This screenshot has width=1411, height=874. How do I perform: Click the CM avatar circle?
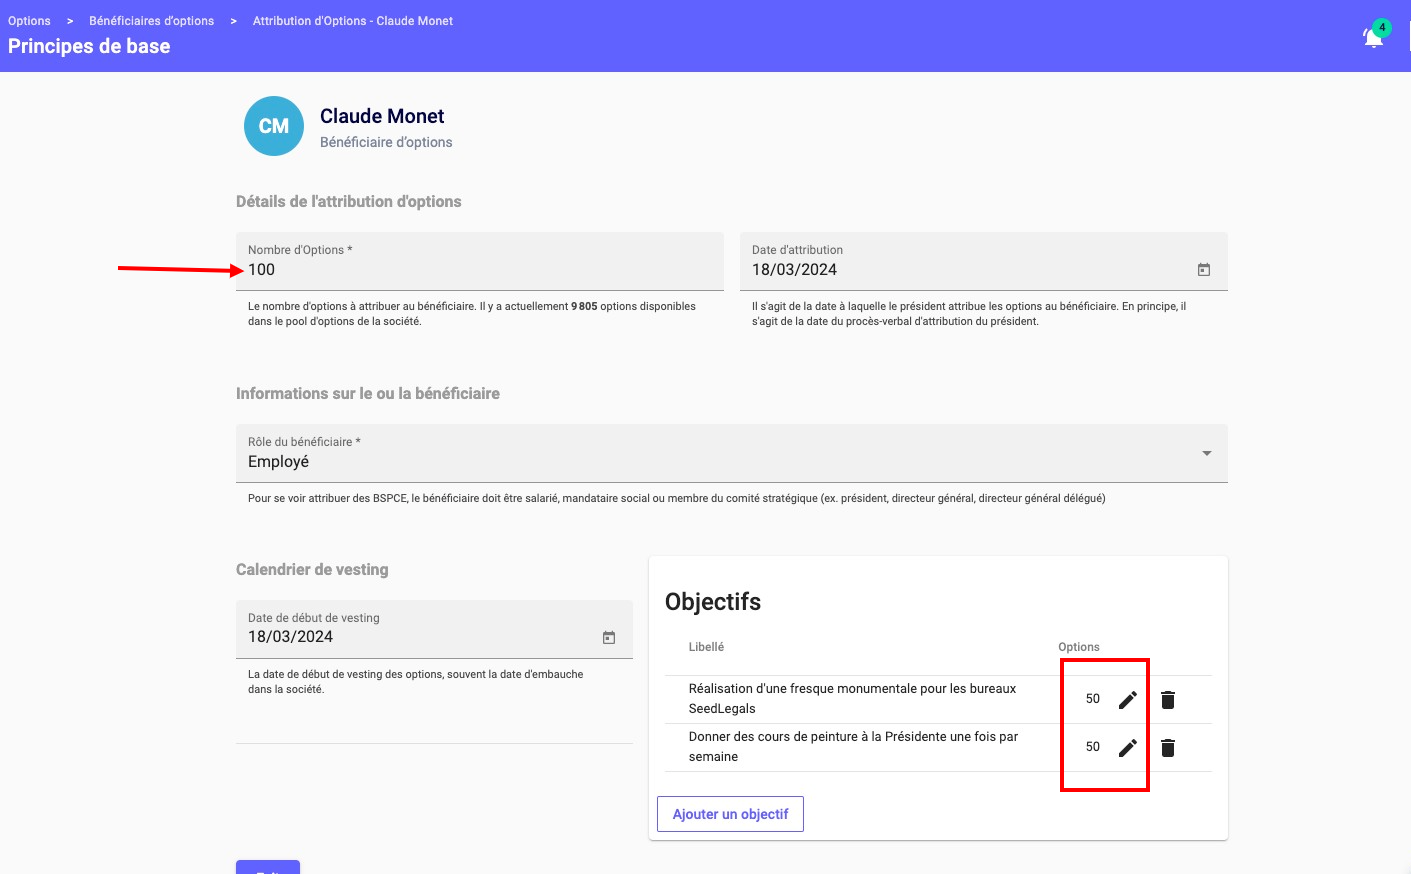[x=274, y=126]
